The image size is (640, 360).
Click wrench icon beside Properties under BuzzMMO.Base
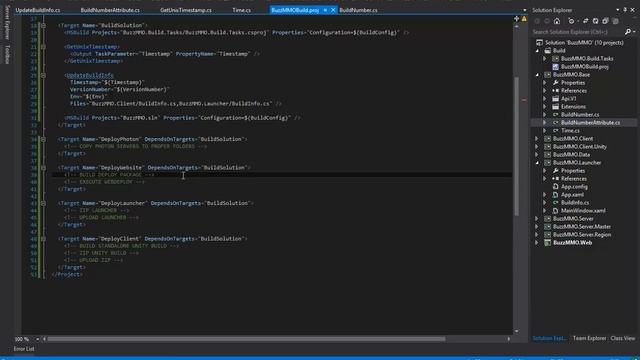(x=556, y=83)
